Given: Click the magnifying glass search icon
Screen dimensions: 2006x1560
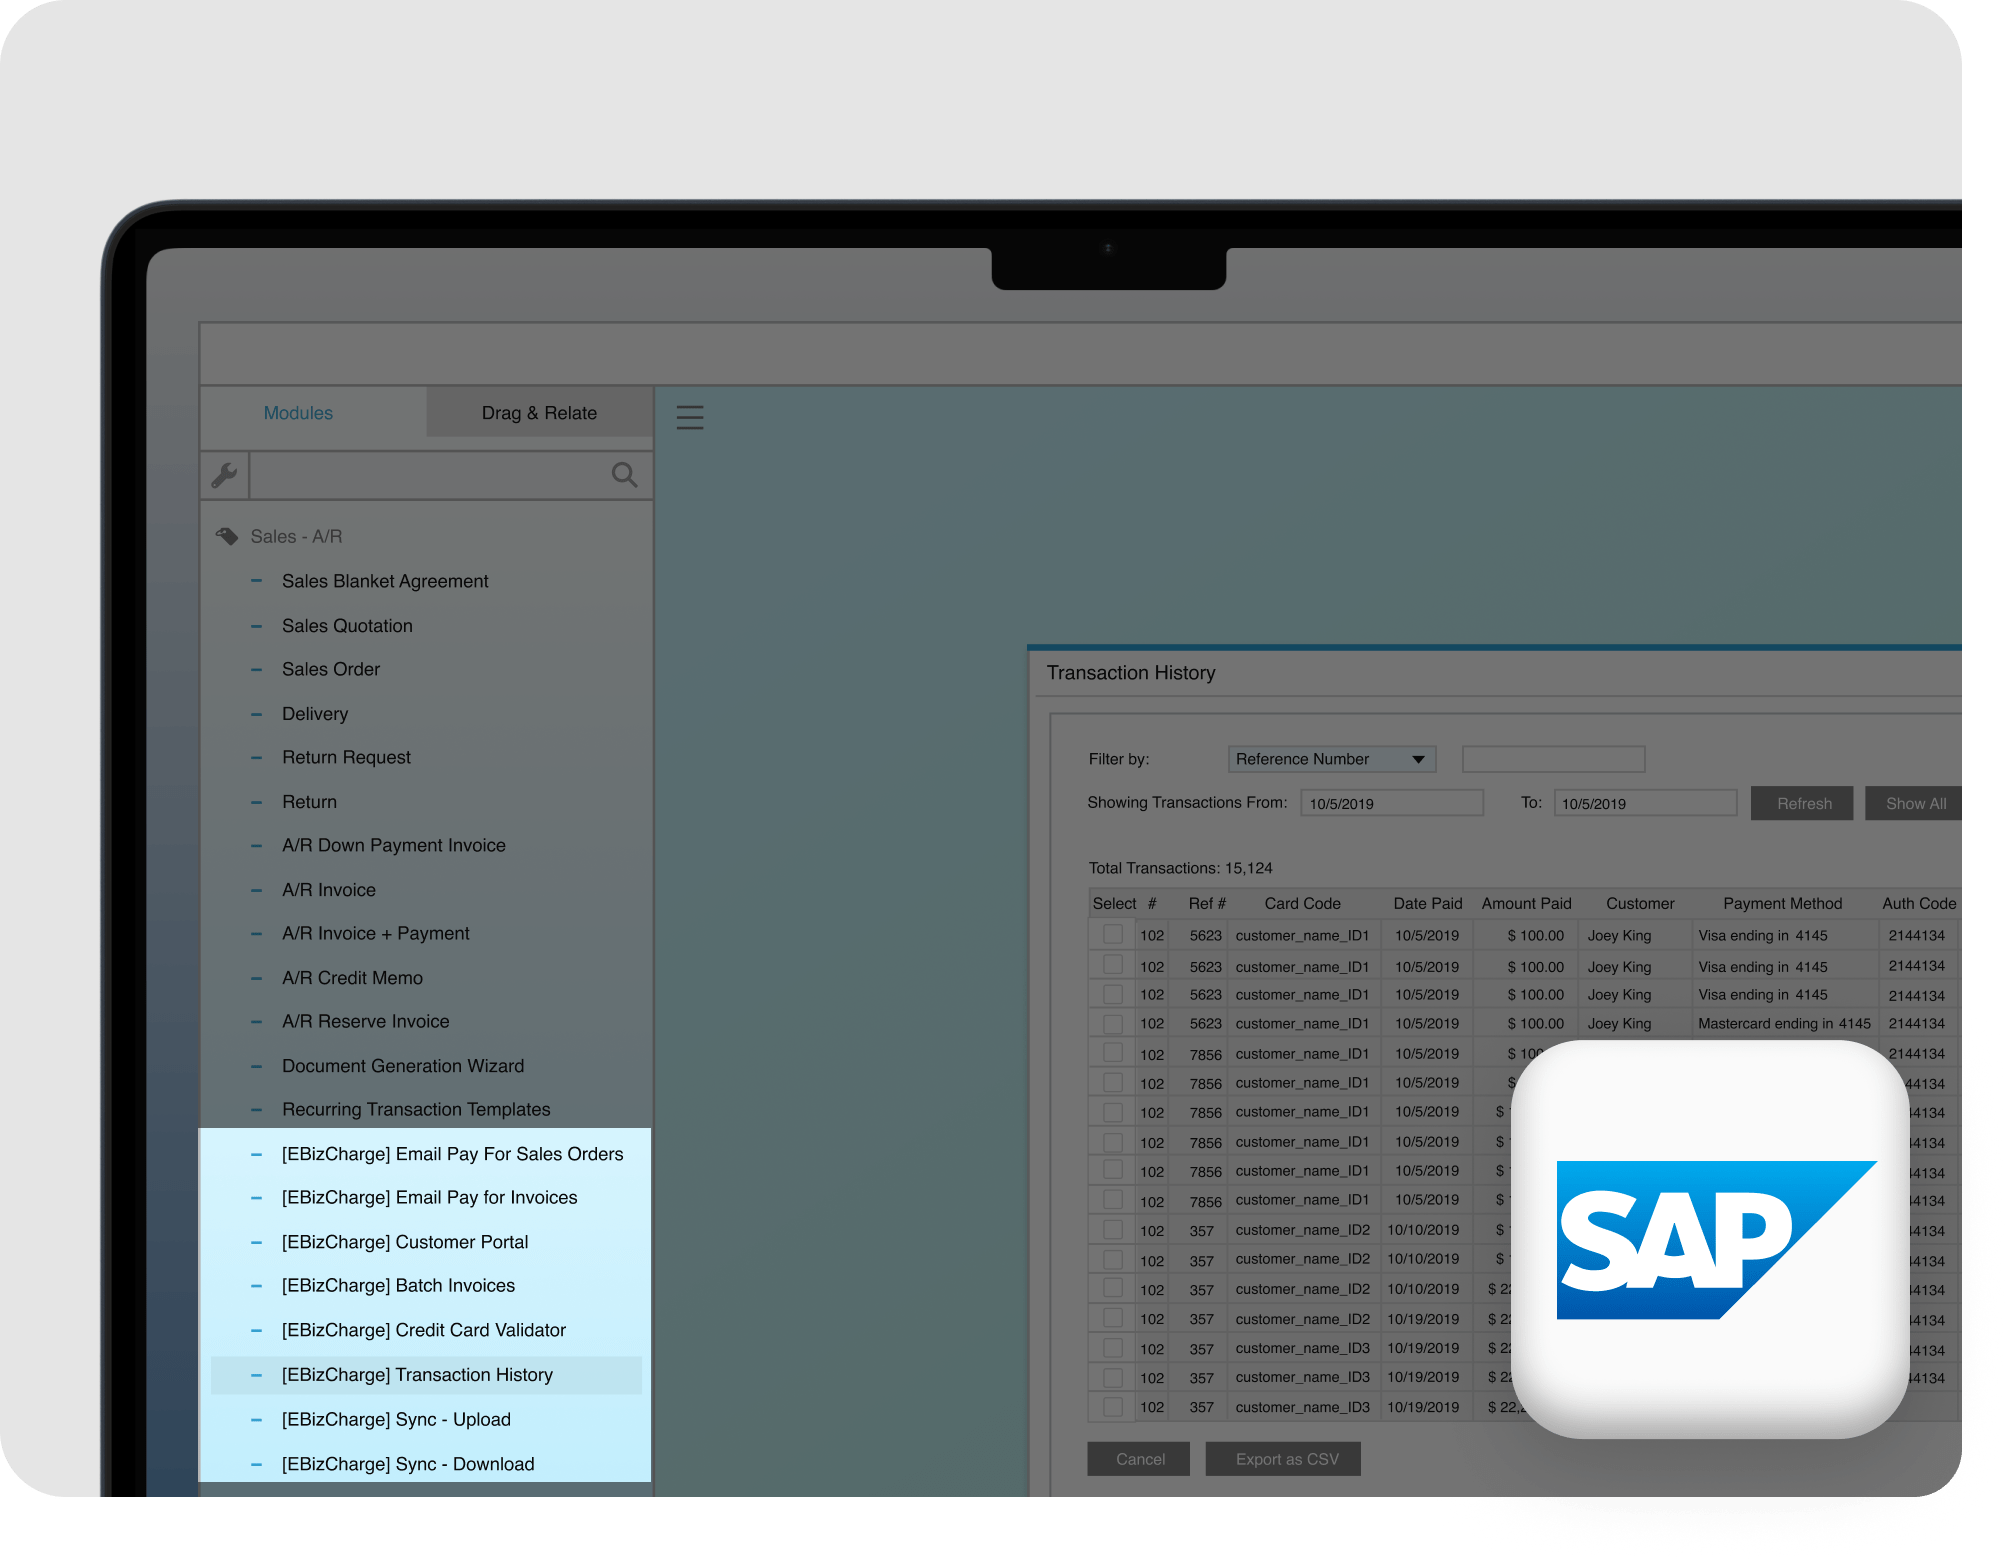Looking at the screenshot, I should 624,475.
